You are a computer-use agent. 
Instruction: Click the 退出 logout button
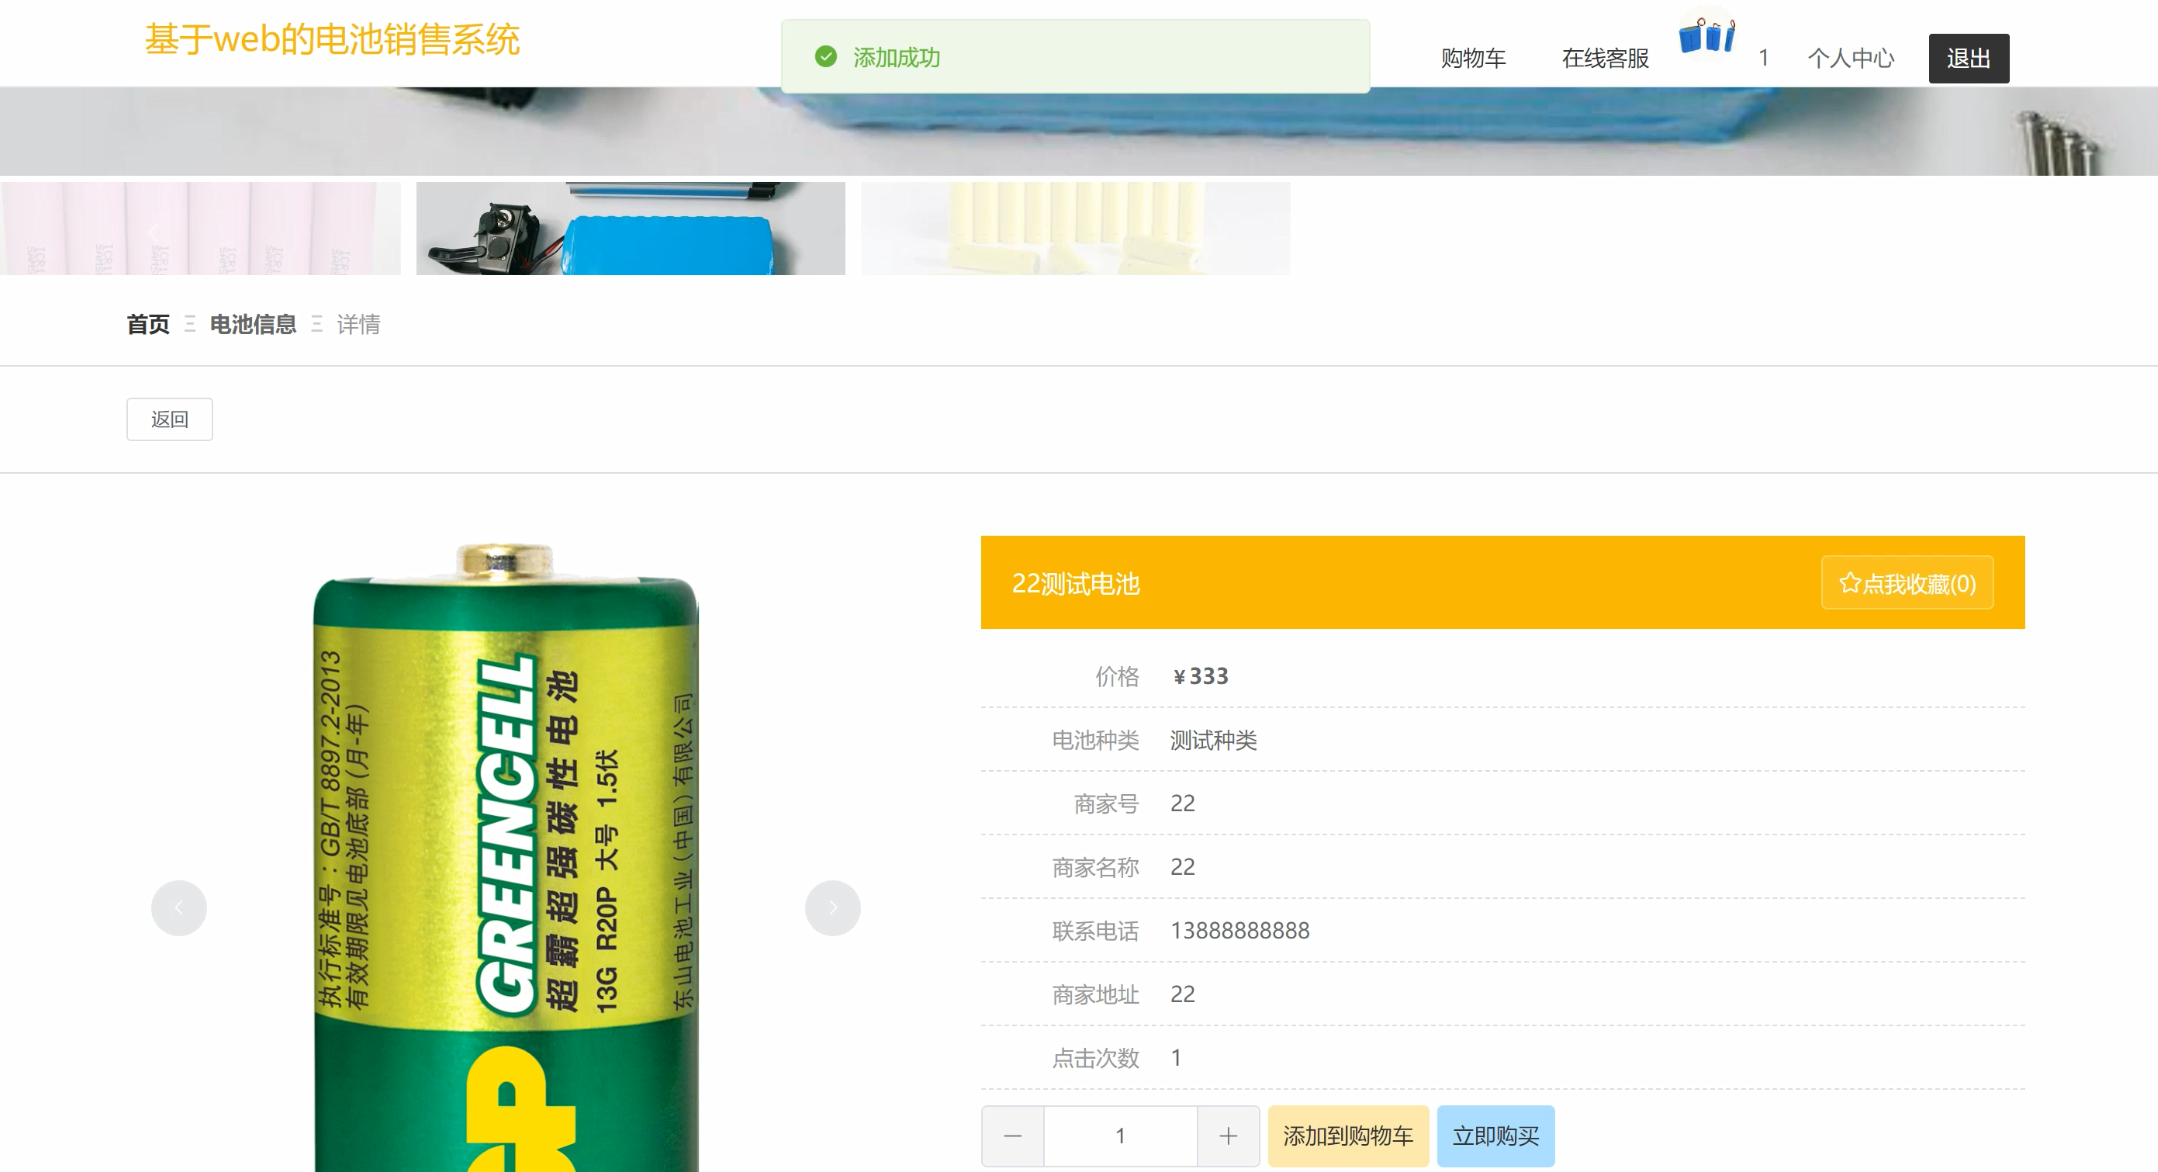coord(1968,58)
